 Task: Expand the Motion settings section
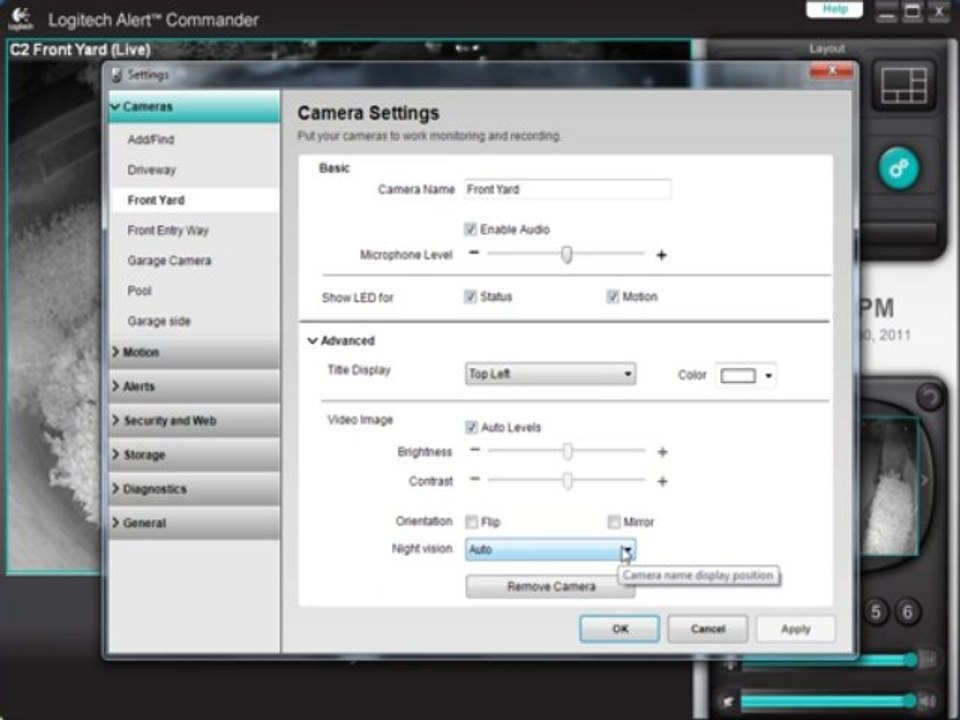tap(193, 352)
